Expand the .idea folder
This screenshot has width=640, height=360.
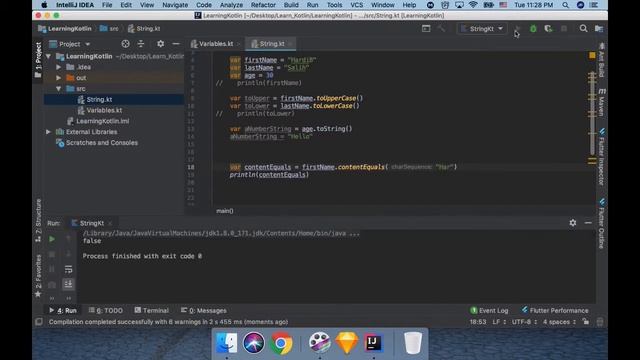(x=59, y=67)
